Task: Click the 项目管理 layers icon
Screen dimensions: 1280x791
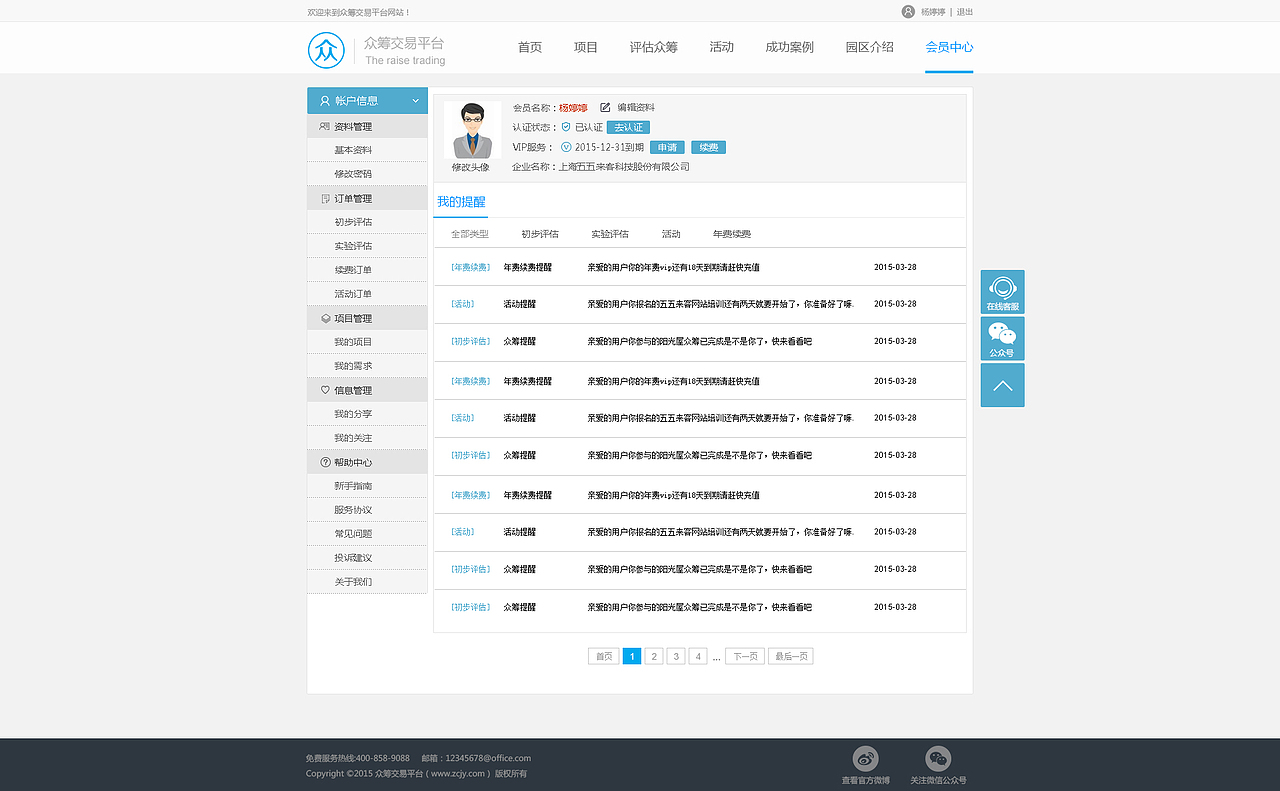Action: (x=325, y=319)
